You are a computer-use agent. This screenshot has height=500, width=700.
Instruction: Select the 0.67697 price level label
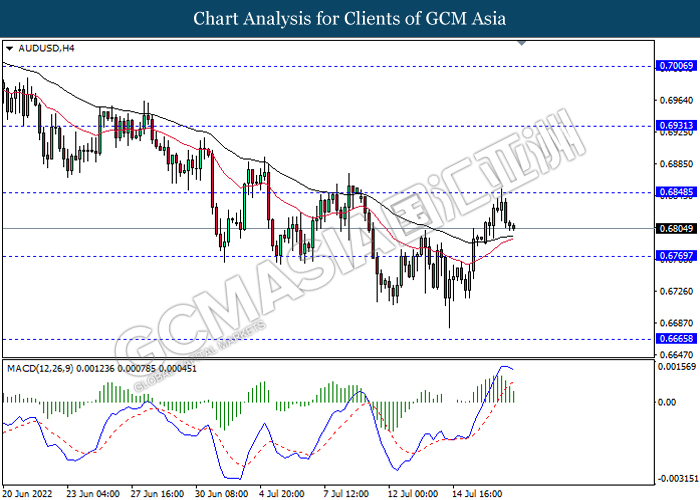(676, 256)
